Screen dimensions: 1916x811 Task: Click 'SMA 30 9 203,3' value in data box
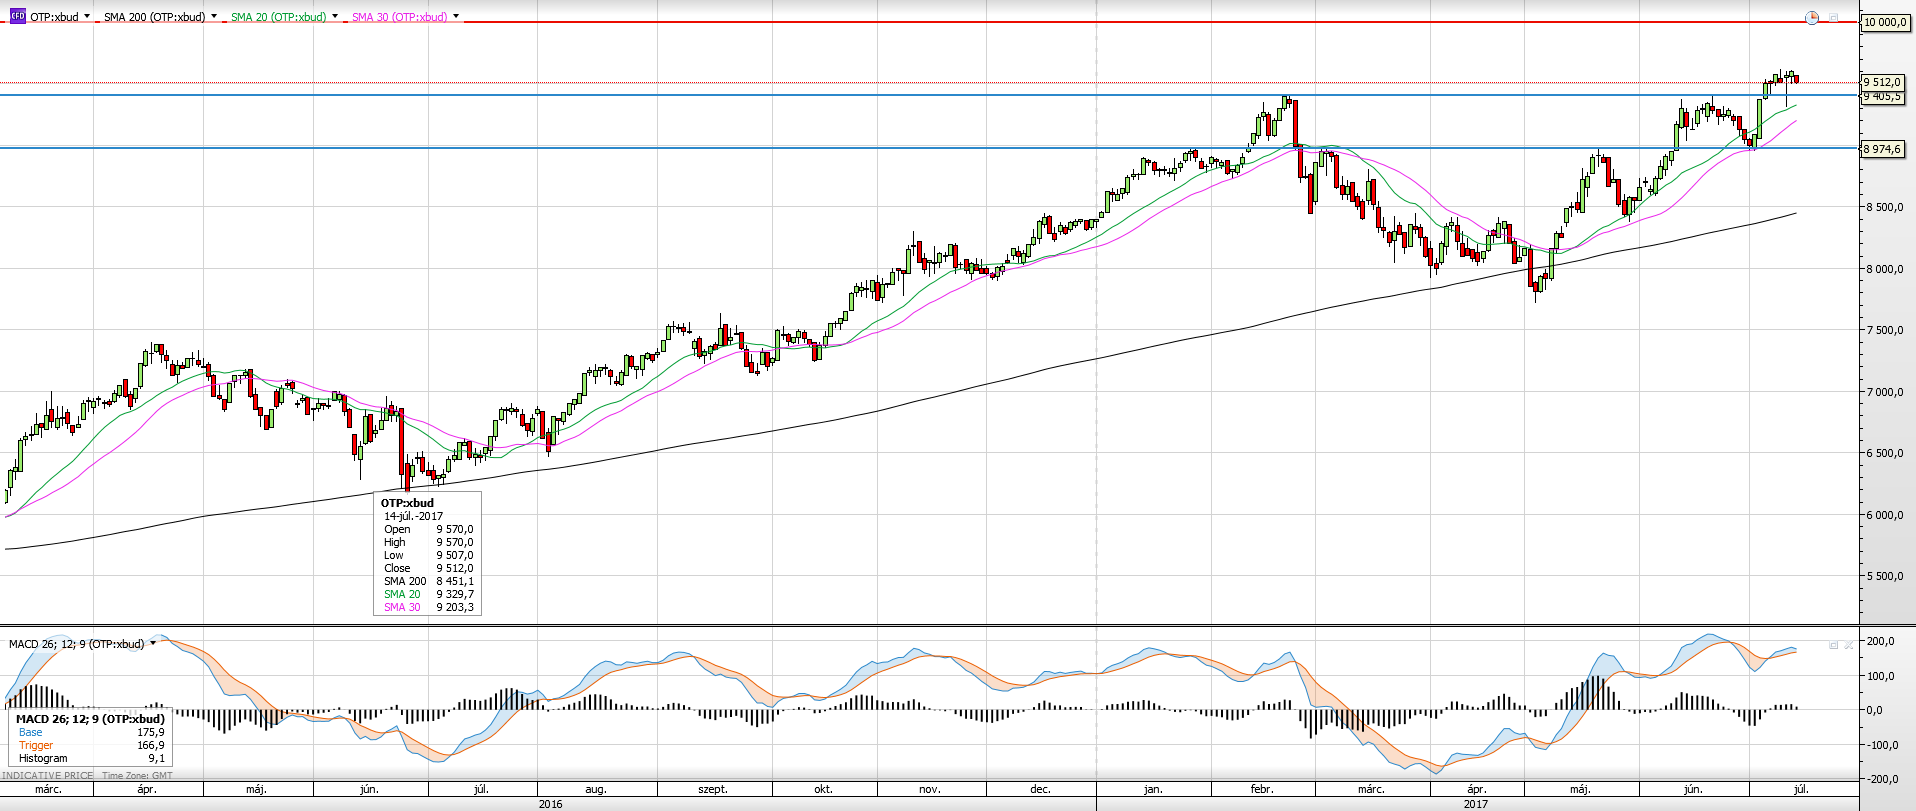tap(455, 607)
